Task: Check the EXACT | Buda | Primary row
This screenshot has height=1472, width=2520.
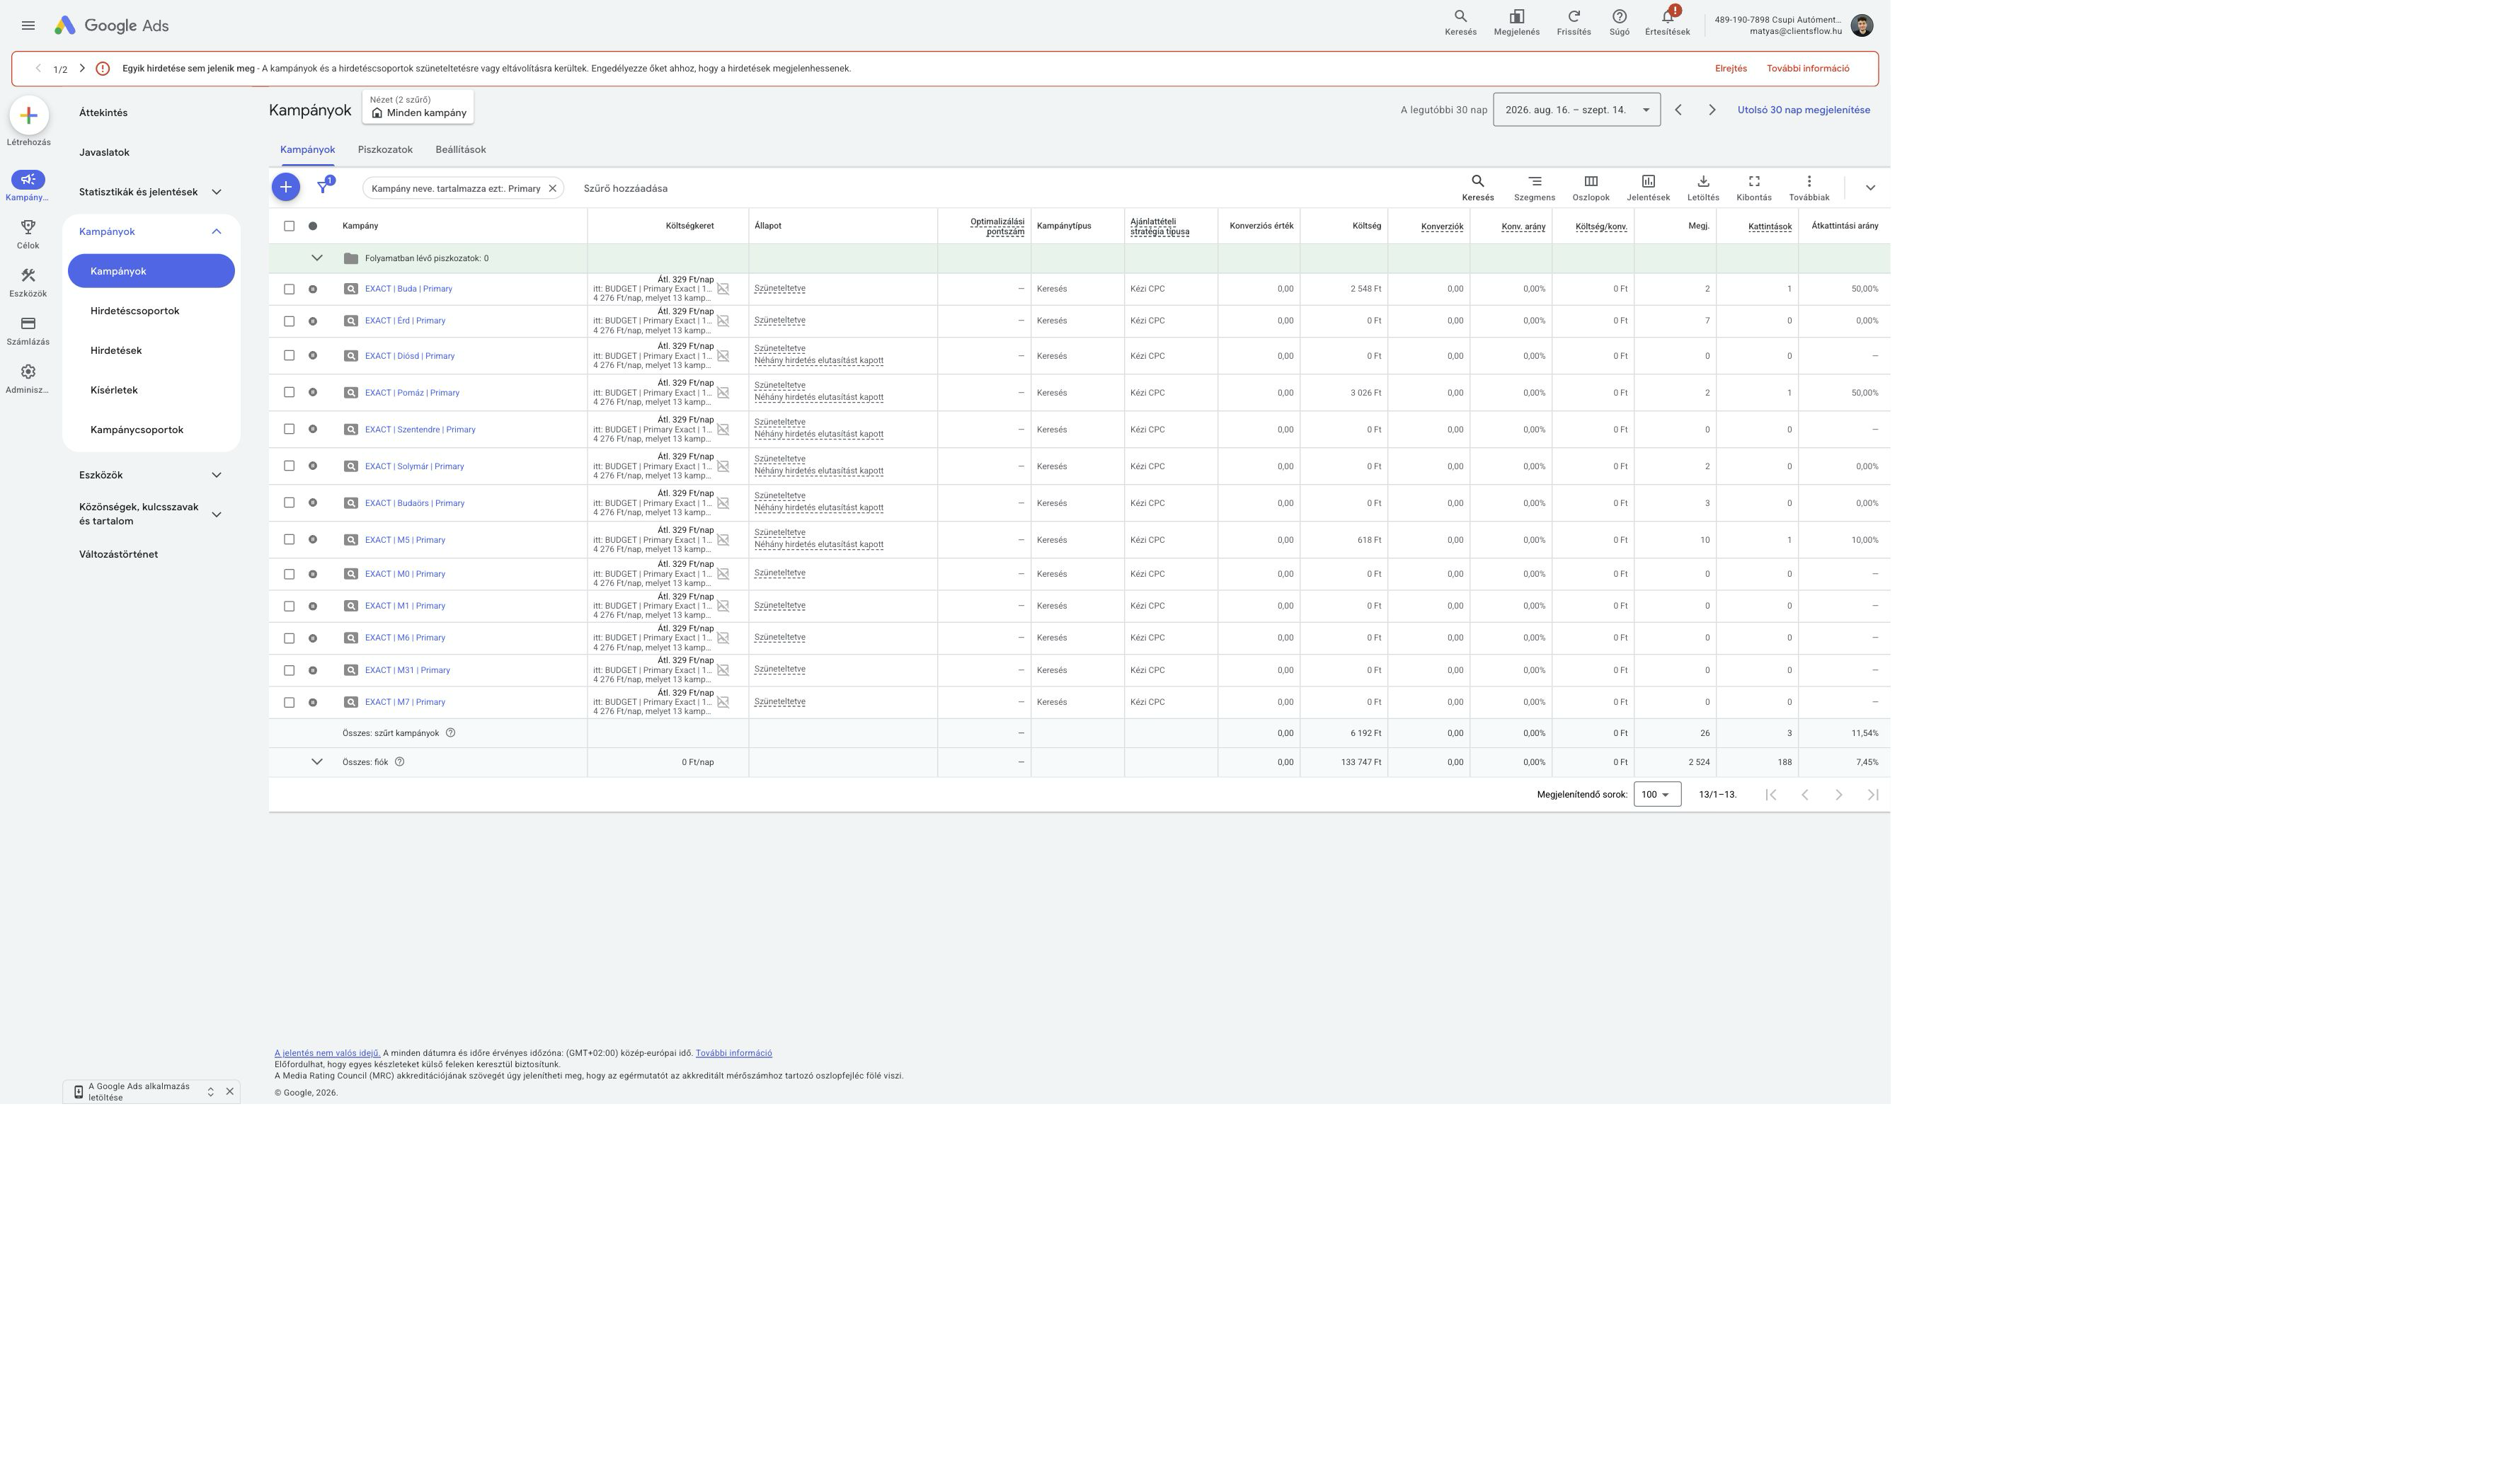Action: pyautogui.click(x=289, y=289)
